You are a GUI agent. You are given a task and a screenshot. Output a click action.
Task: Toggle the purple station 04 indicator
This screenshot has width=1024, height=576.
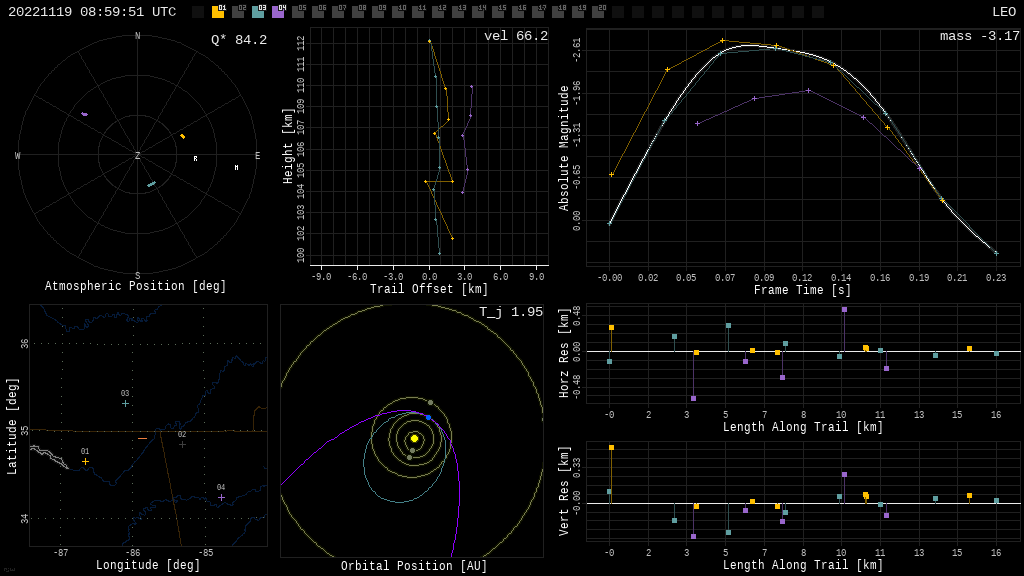[278, 12]
